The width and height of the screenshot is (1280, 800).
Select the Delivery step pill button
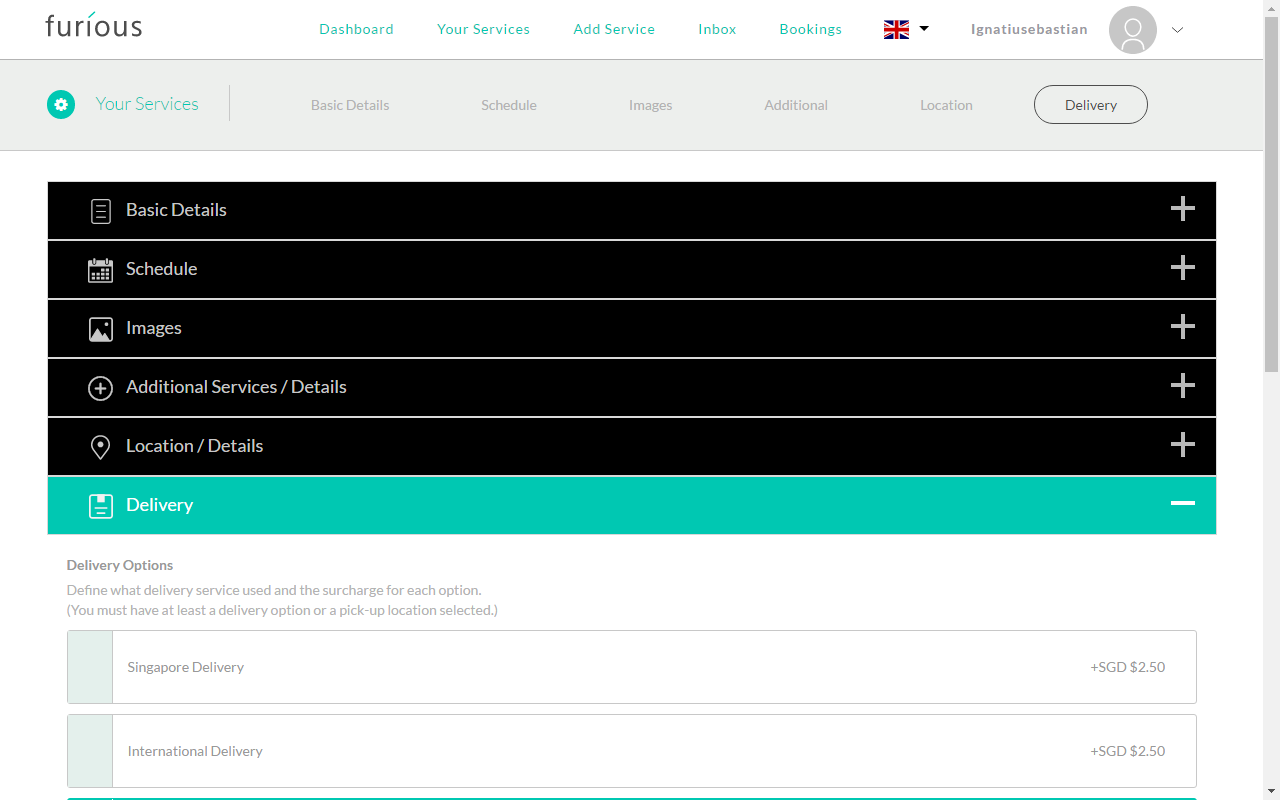(x=1090, y=105)
